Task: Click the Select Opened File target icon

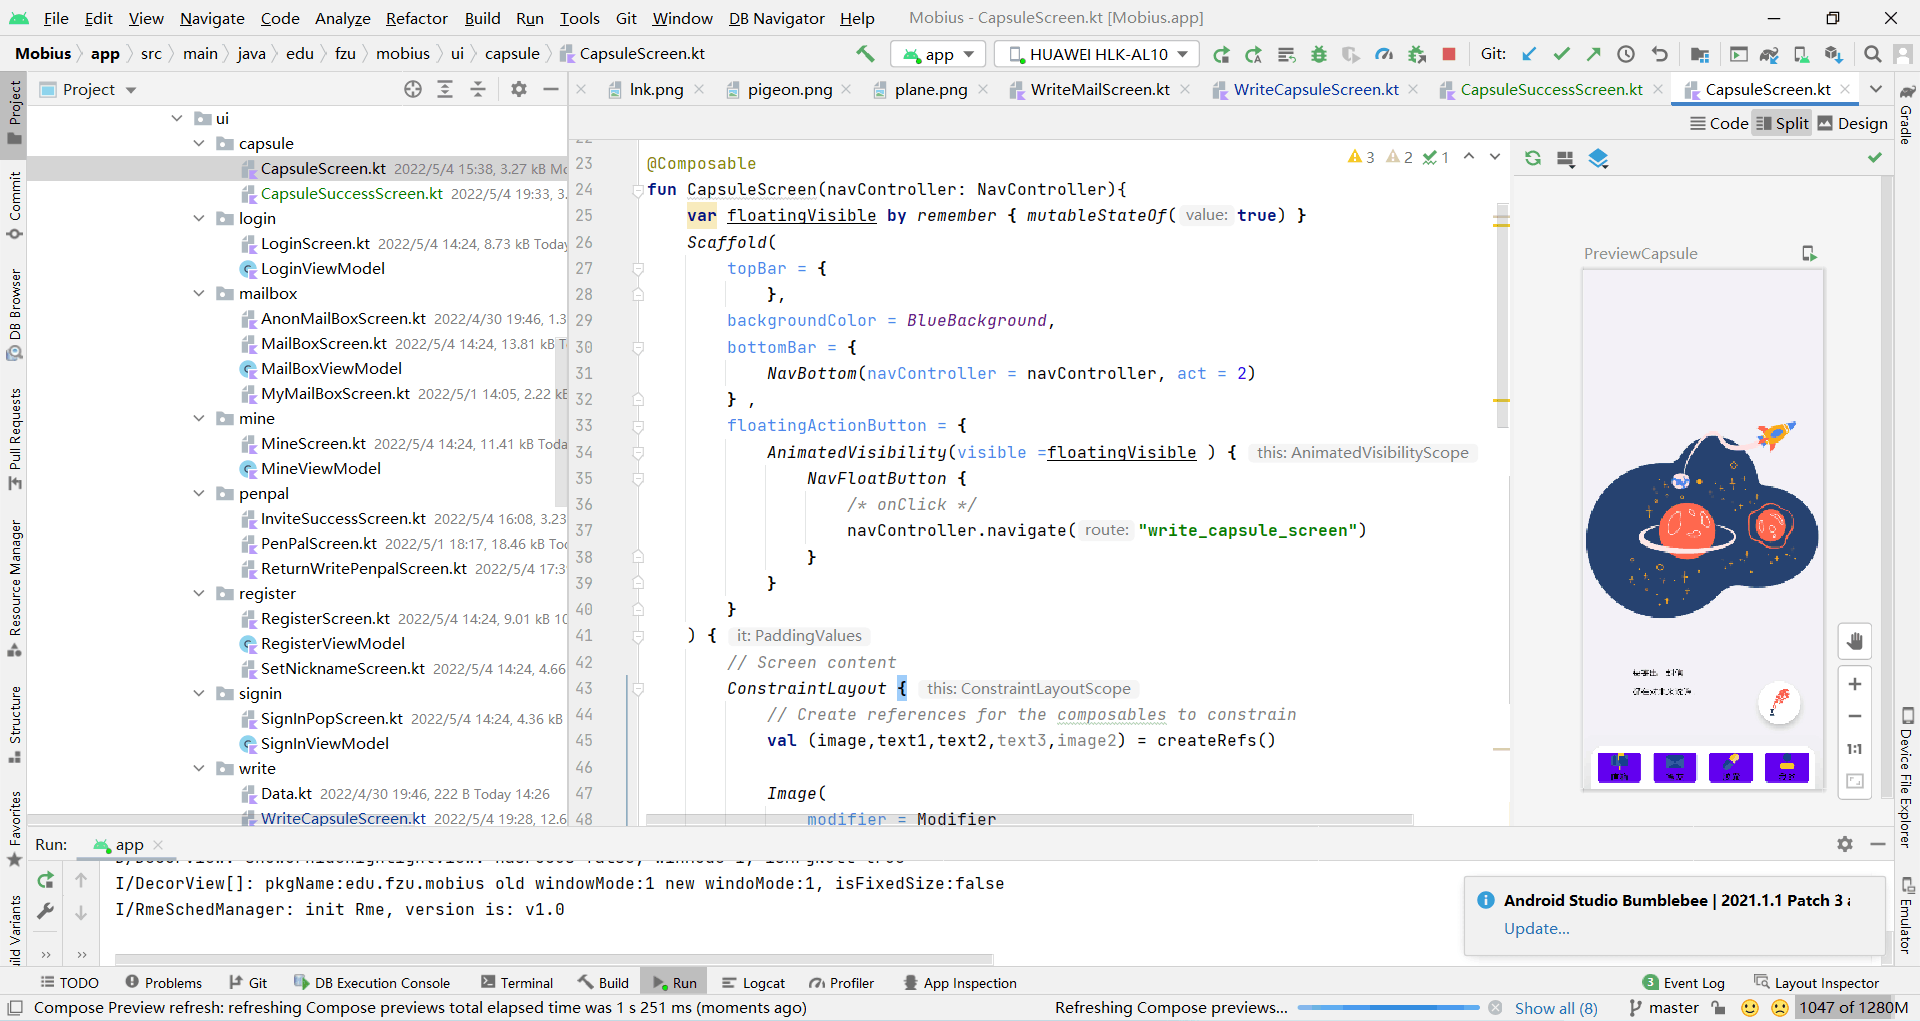Action: tap(413, 89)
